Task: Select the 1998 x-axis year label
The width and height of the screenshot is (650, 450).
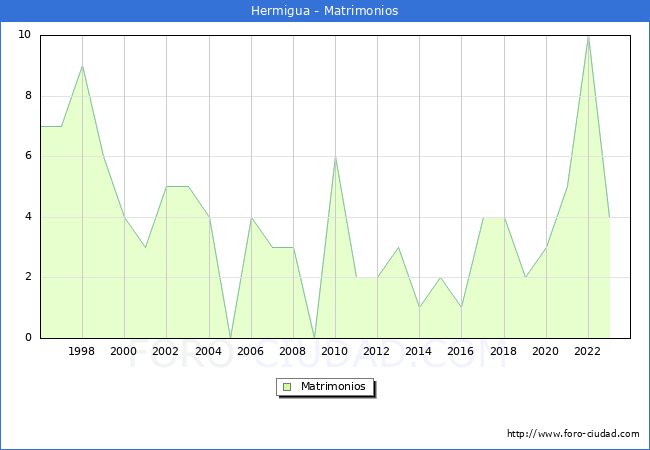Action: pyautogui.click(x=82, y=351)
